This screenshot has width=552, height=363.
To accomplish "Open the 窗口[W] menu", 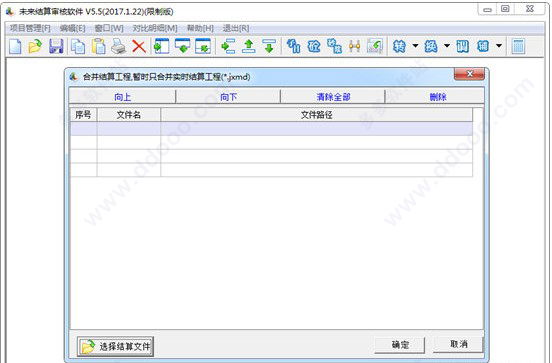I will tap(109, 28).
